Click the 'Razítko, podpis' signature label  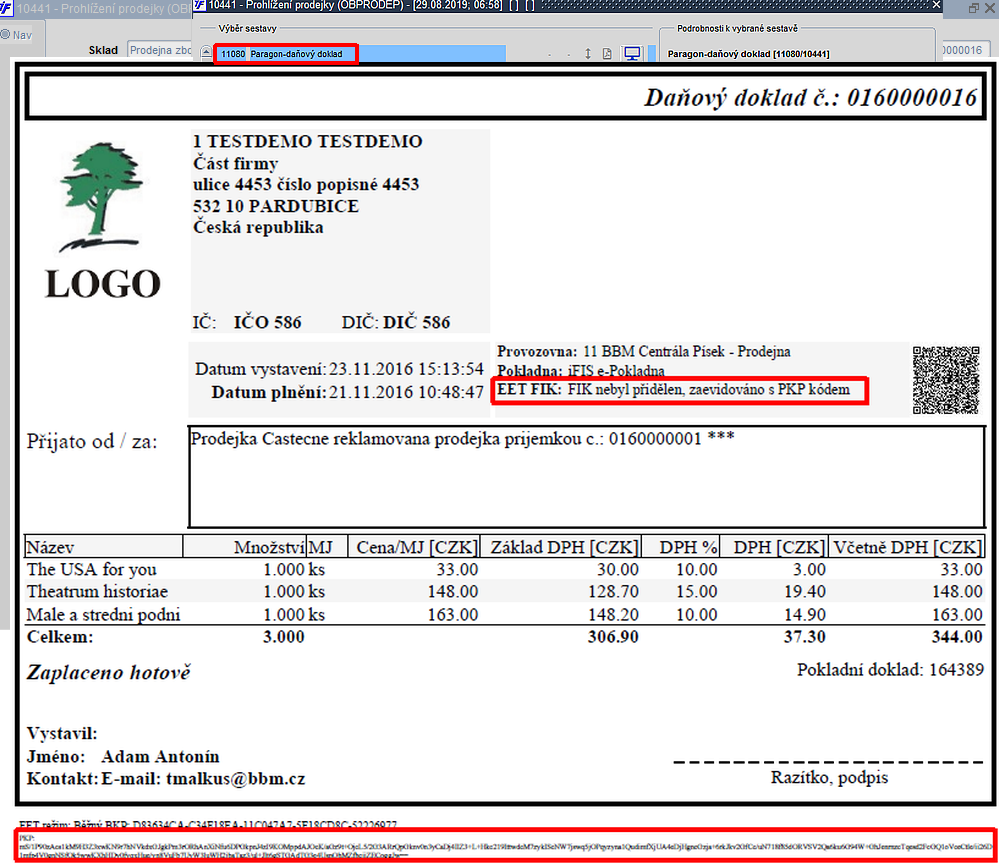[x=829, y=777]
